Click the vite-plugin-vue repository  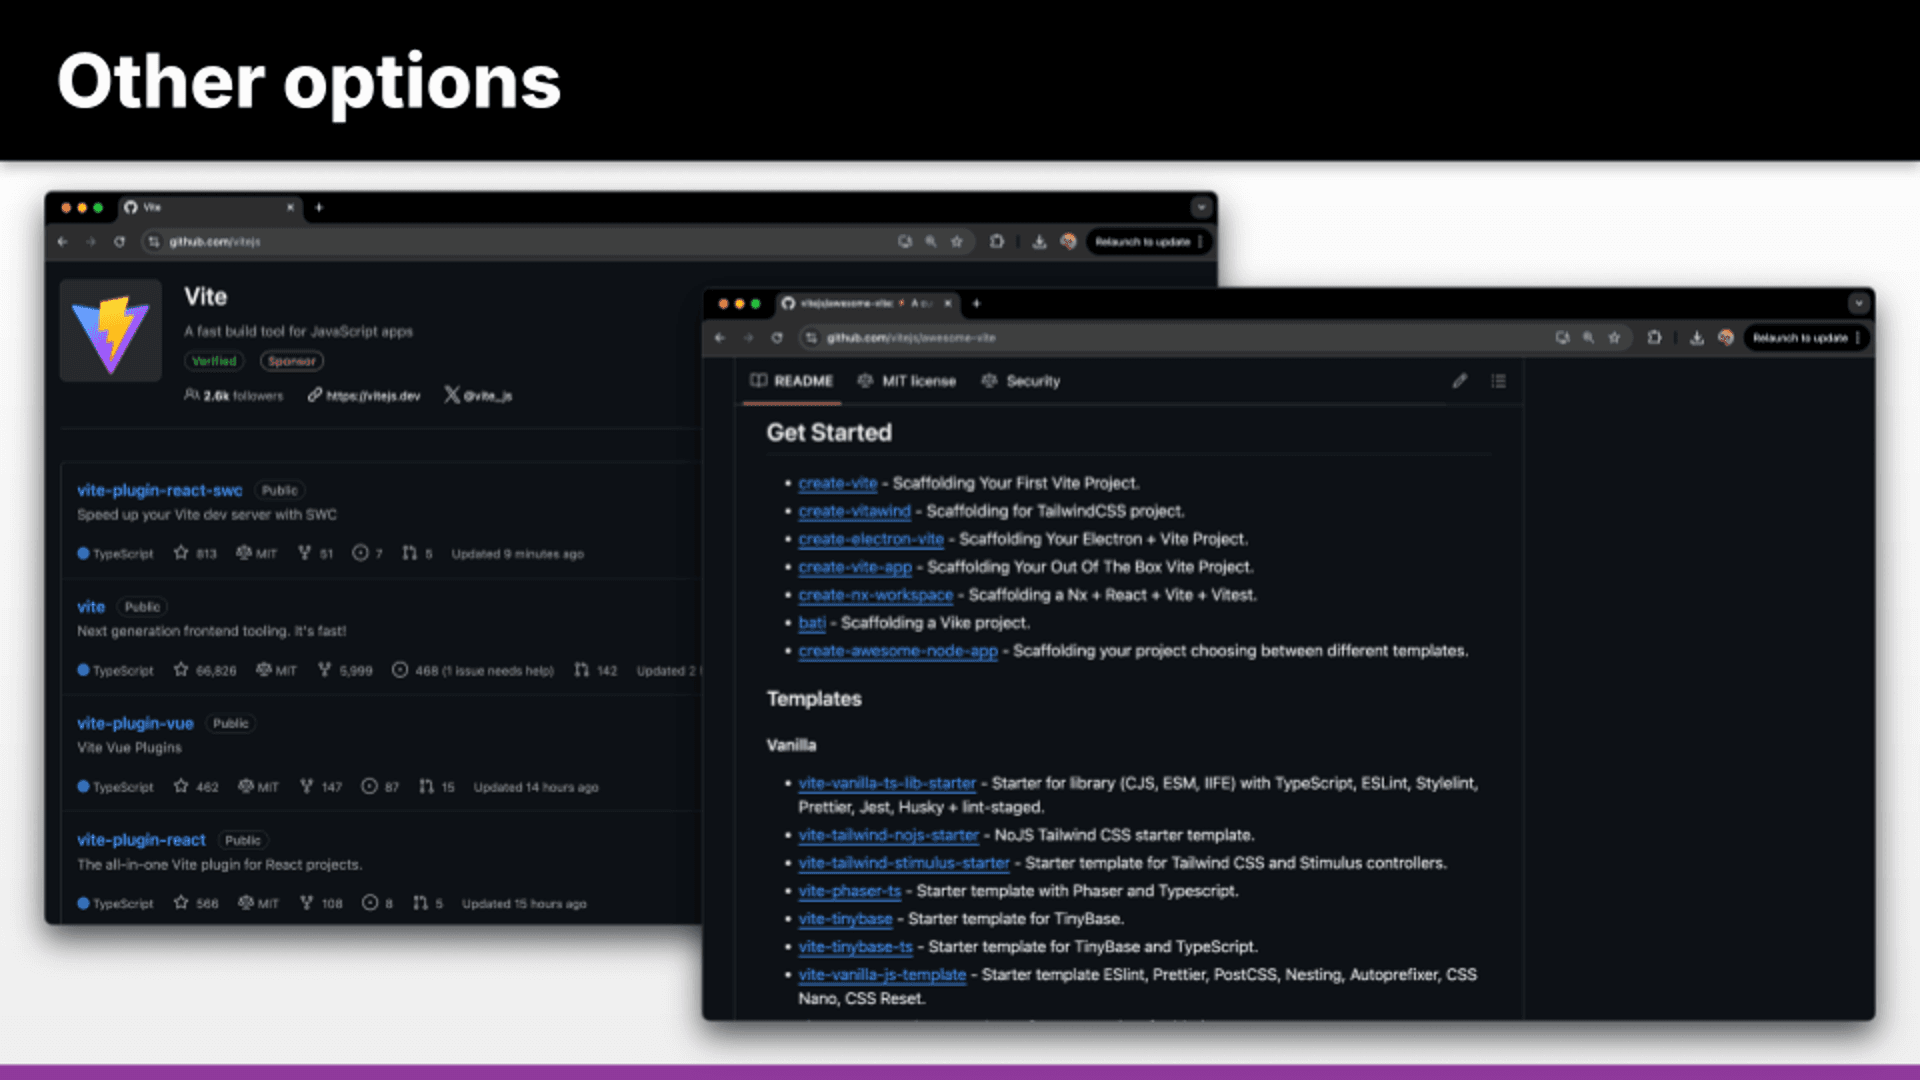[x=135, y=723]
